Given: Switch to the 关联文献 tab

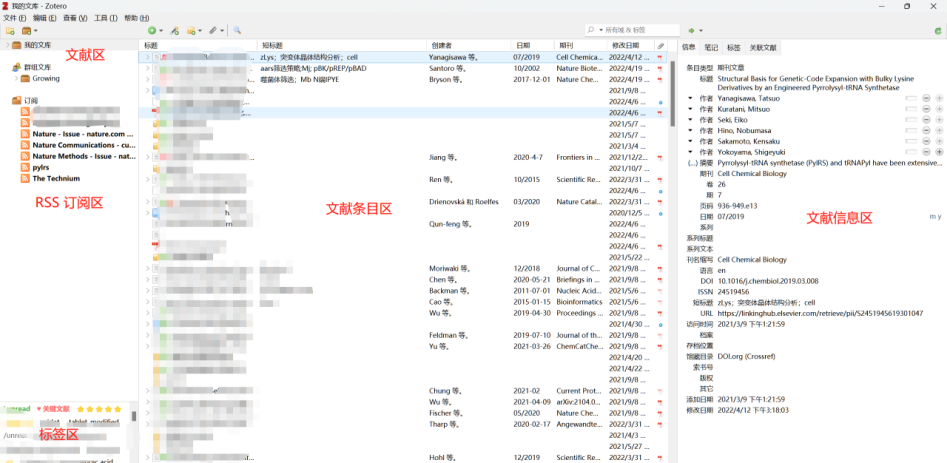Looking at the screenshot, I should tap(763, 47).
